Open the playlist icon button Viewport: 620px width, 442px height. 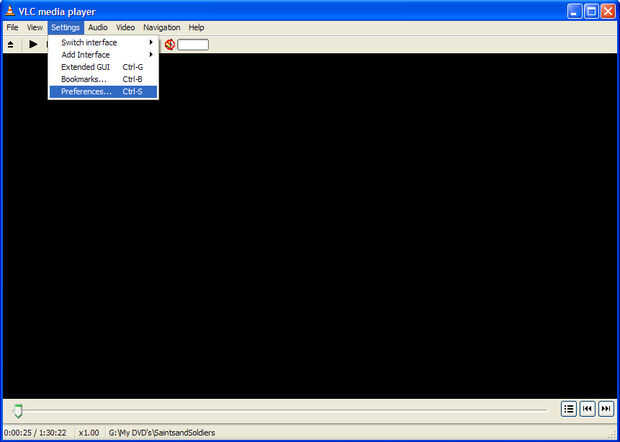[x=569, y=409]
